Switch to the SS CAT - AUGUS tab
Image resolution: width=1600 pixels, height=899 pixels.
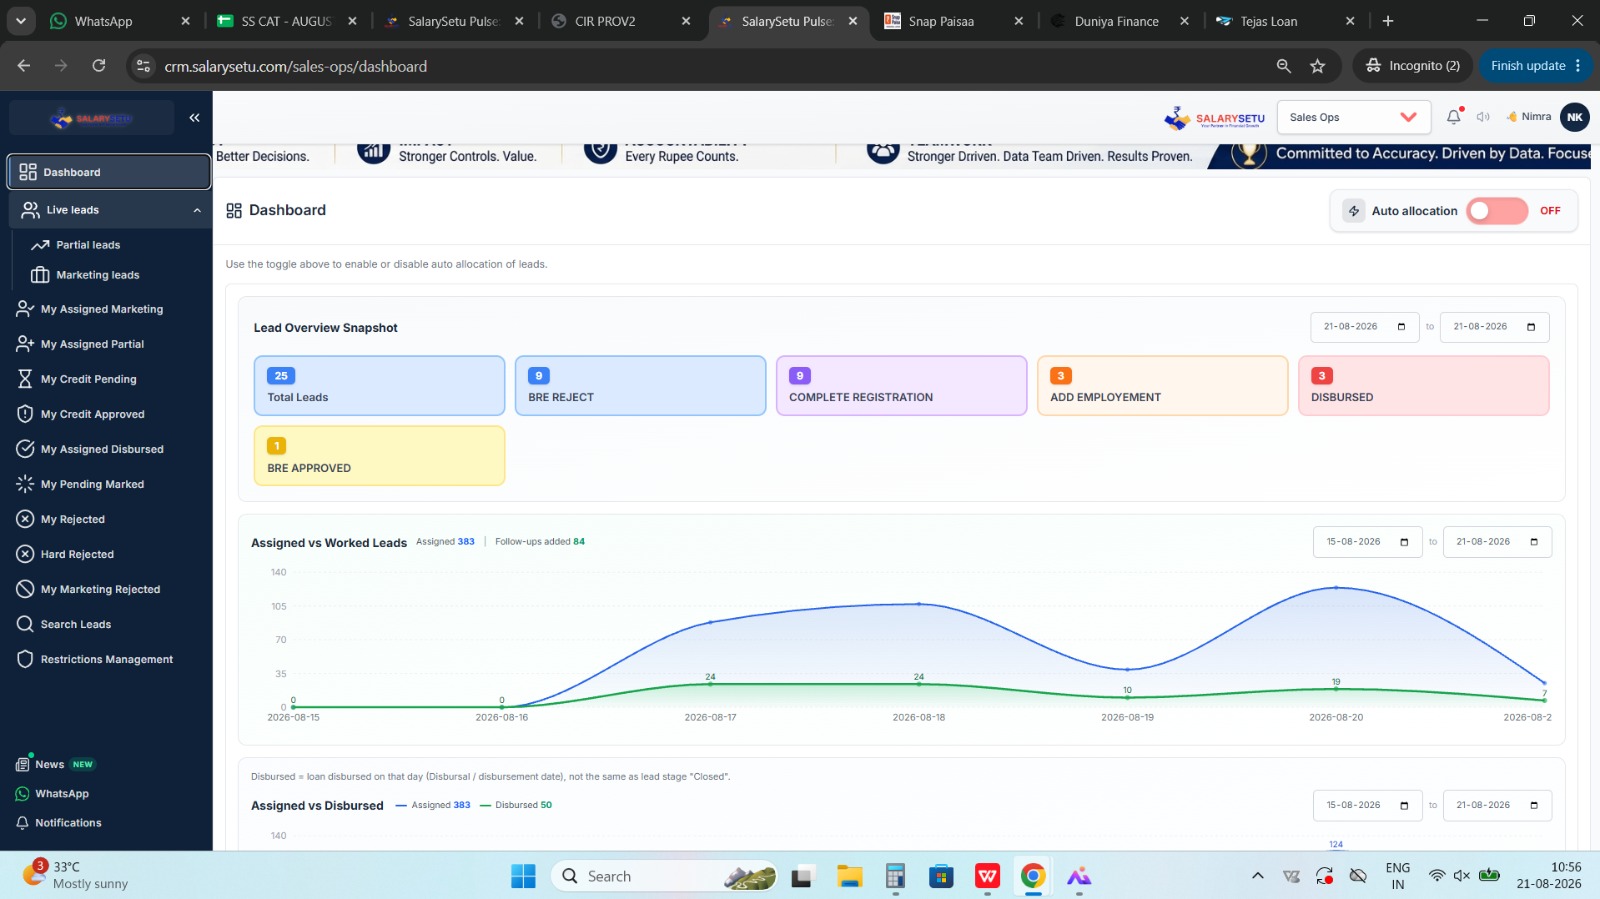tap(287, 21)
